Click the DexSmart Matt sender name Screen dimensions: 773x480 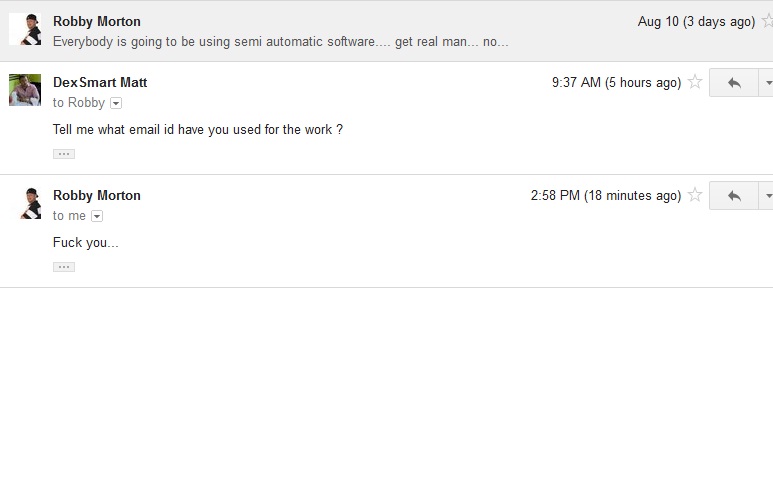click(100, 82)
